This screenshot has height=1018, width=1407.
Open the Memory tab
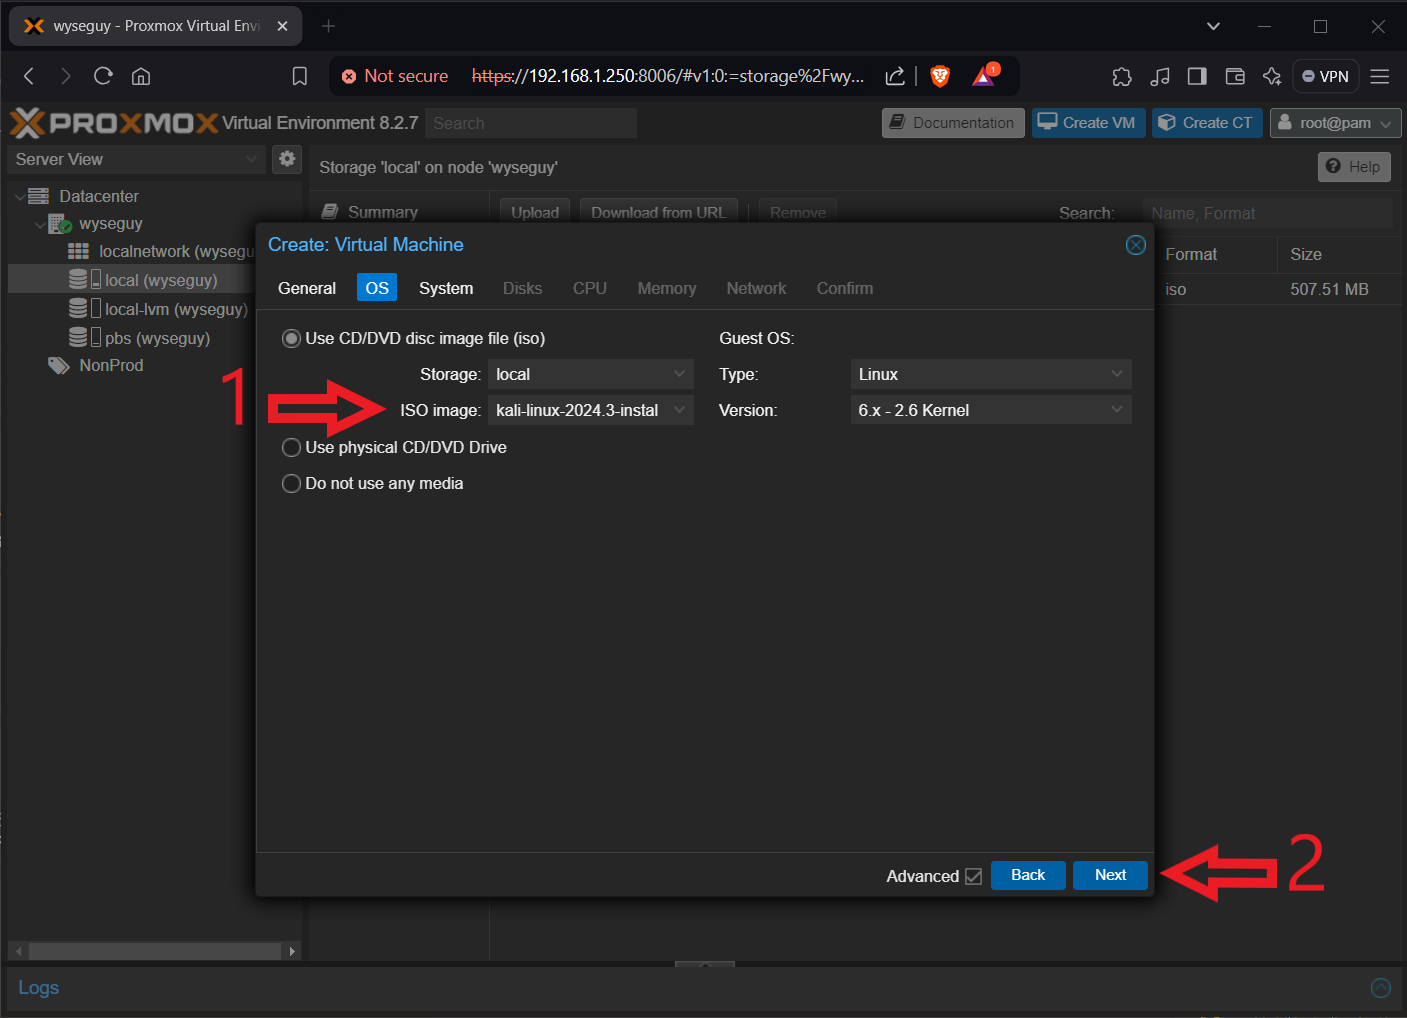[667, 288]
